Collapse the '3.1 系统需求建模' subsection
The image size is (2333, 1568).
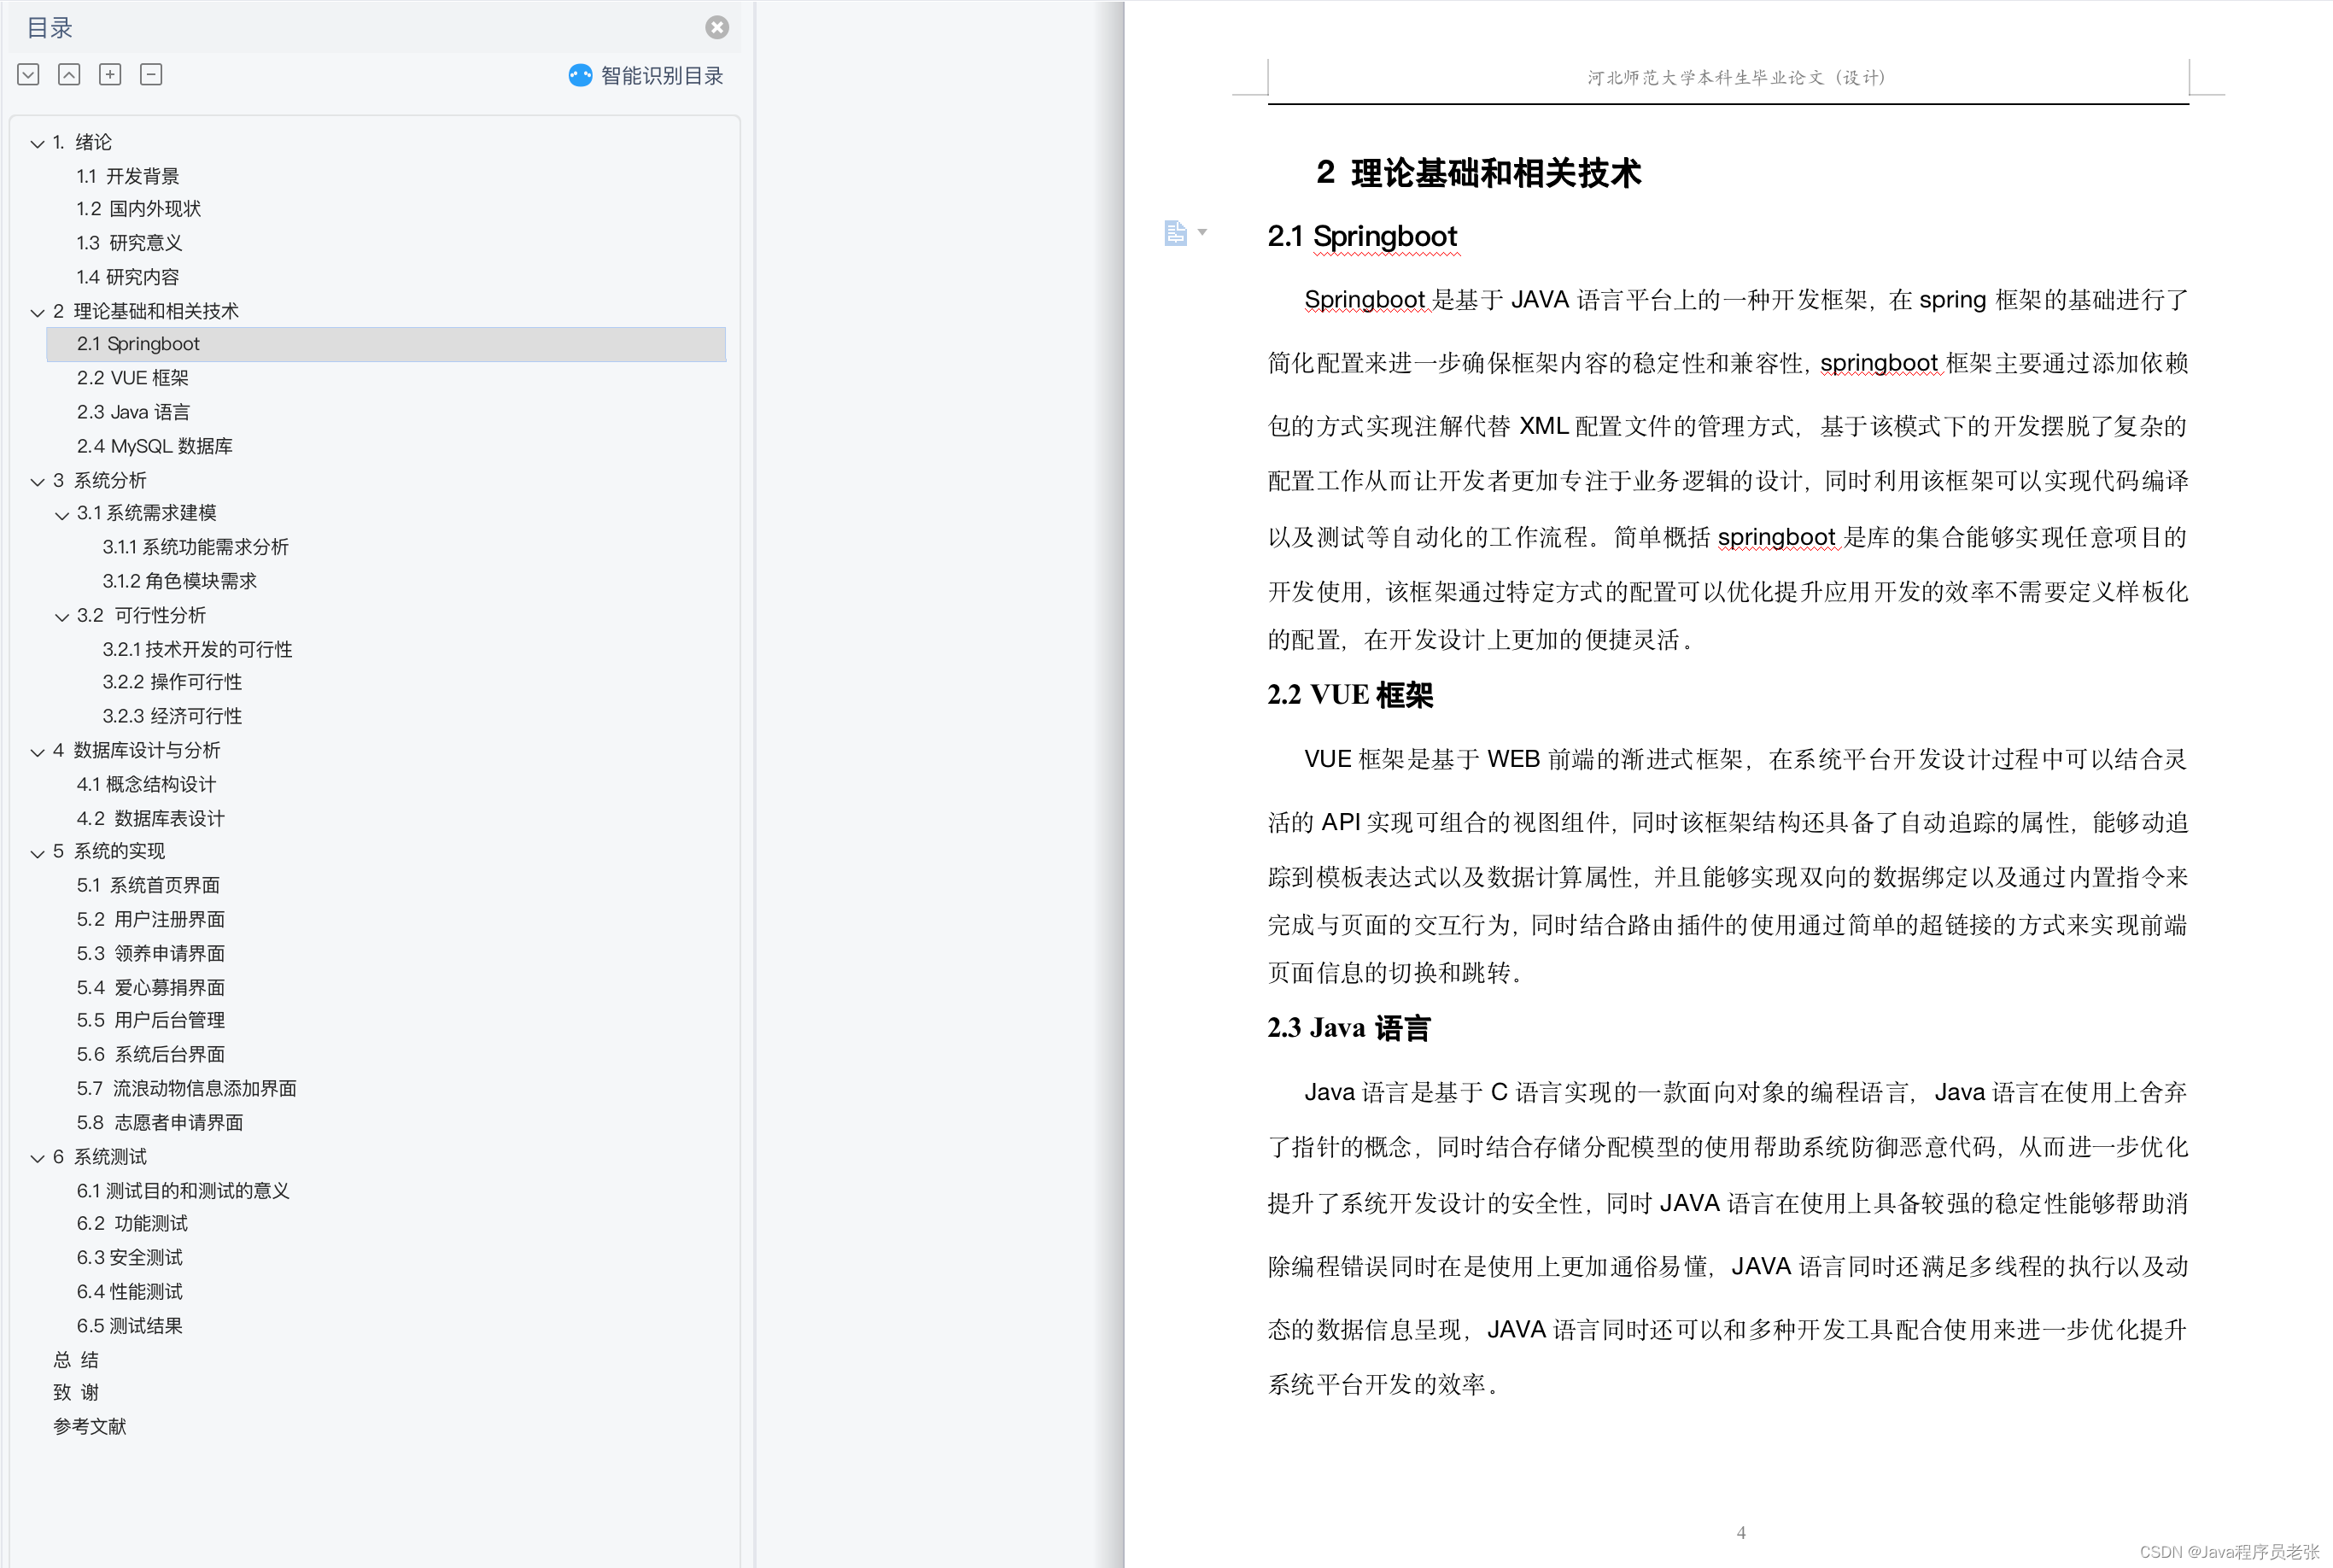pyautogui.click(x=62, y=515)
